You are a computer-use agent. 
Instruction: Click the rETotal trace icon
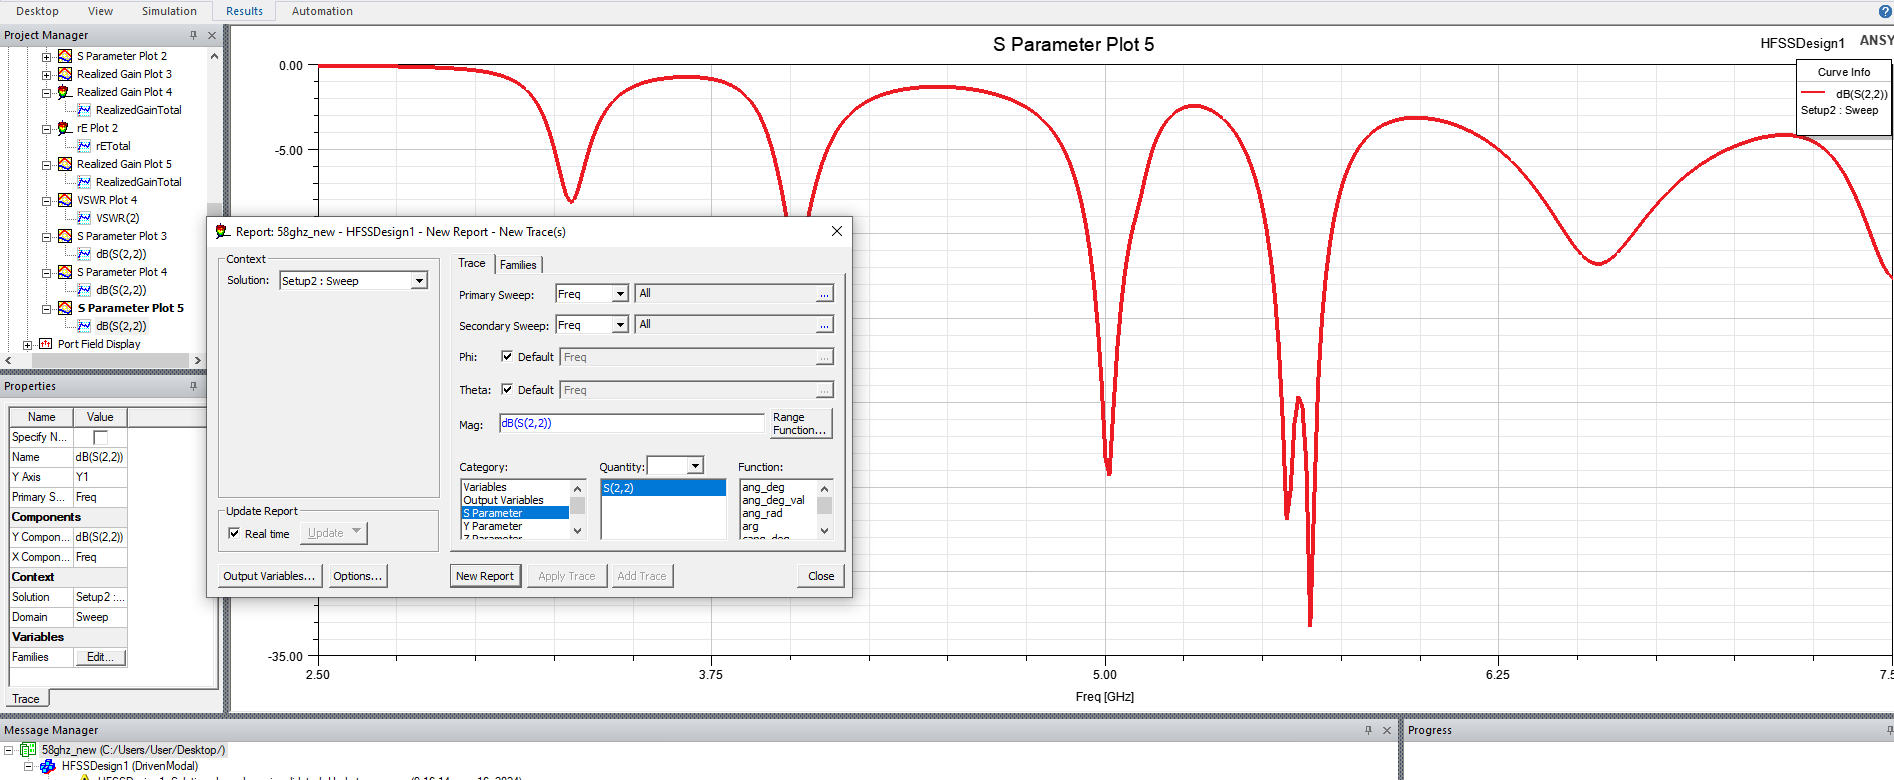[84, 146]
